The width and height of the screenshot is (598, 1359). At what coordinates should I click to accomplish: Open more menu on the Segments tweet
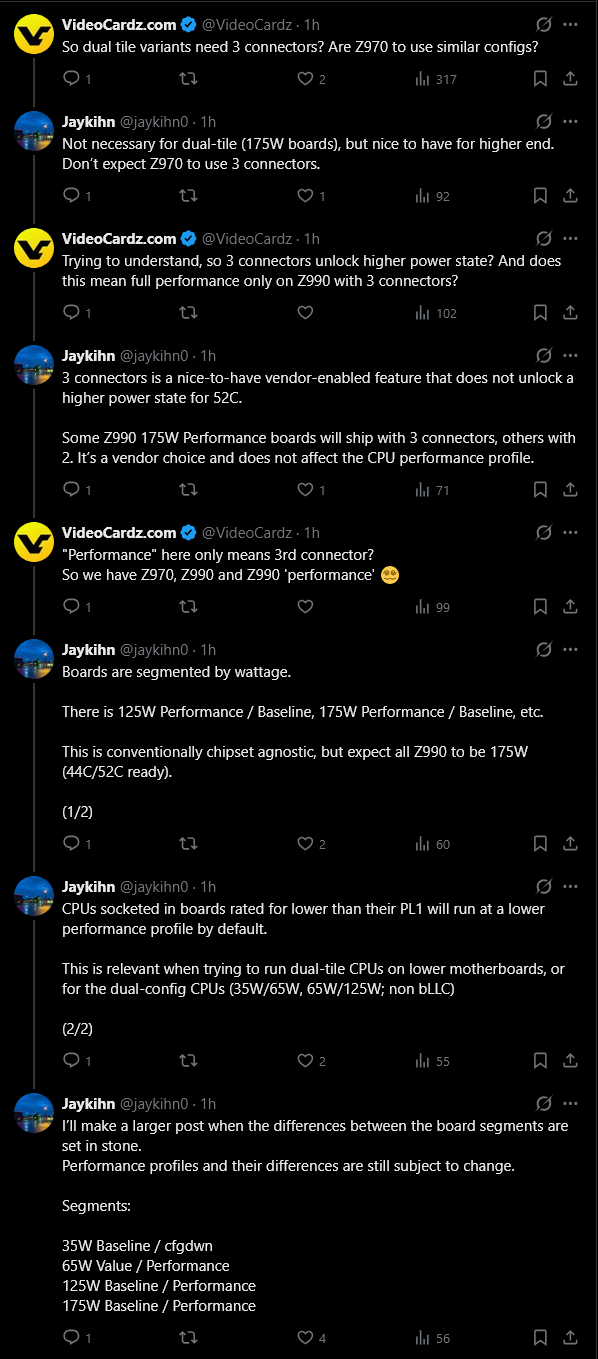coord(570,1104)
